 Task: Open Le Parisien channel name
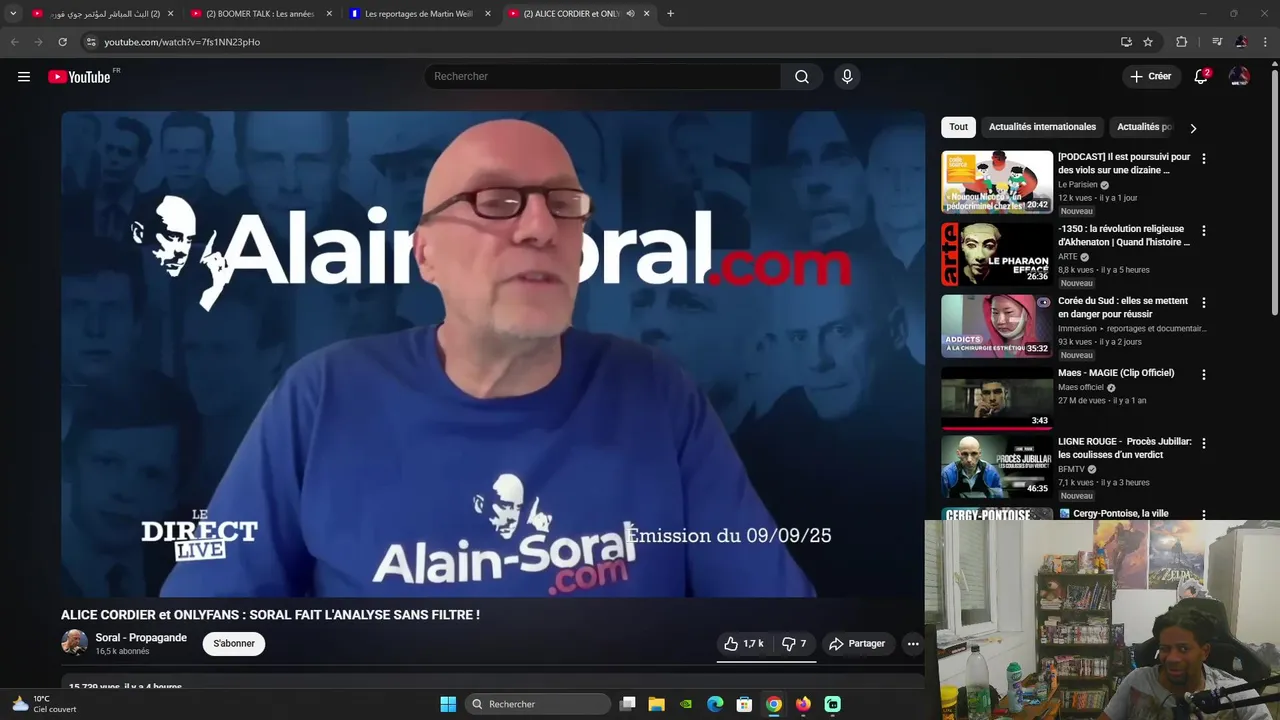coord(1078,185)
